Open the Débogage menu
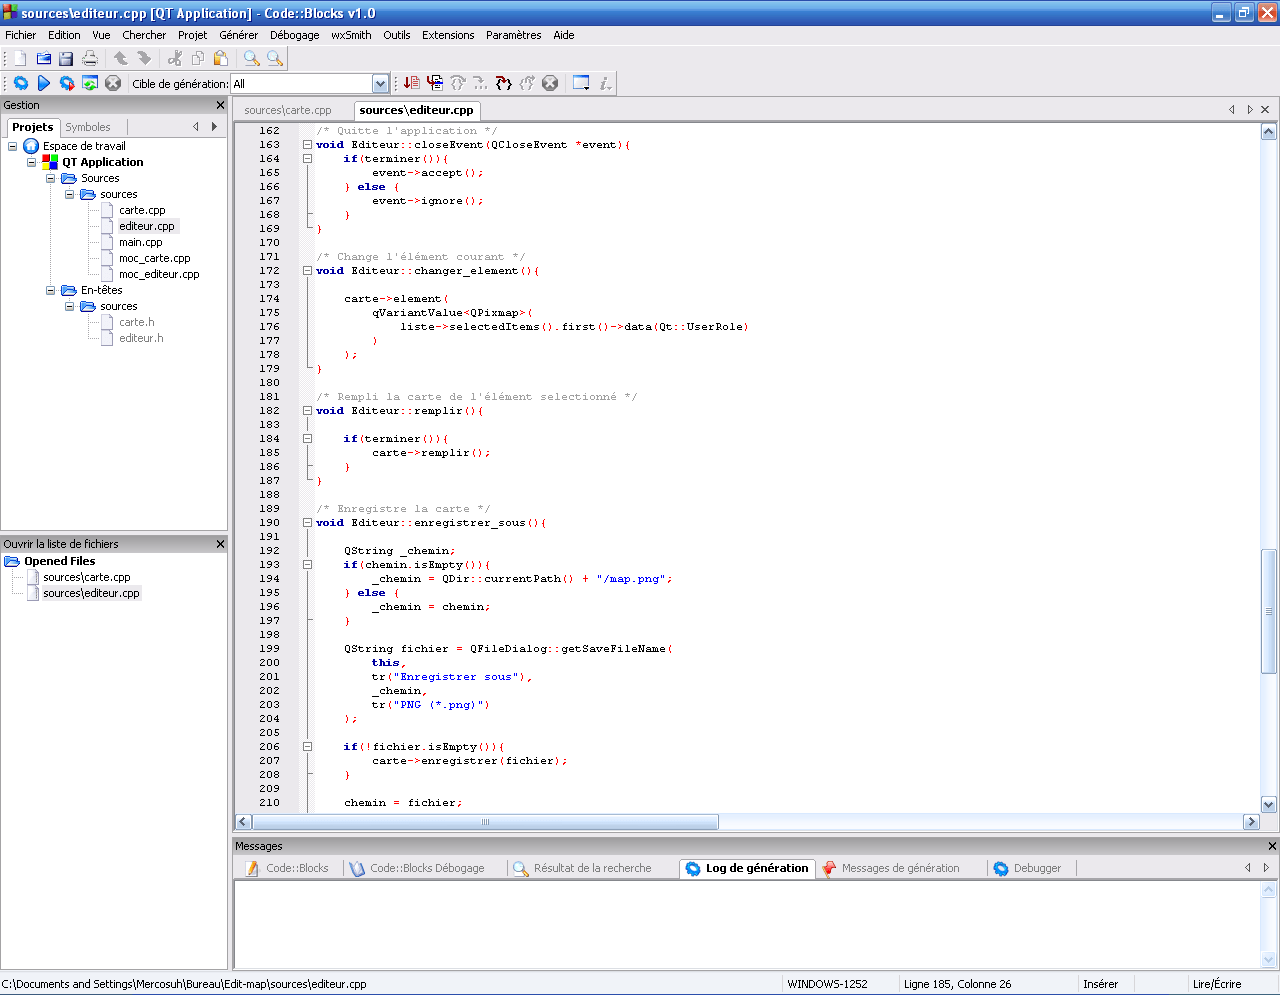This screenshot has height=995, width=1280. [295, 35]
